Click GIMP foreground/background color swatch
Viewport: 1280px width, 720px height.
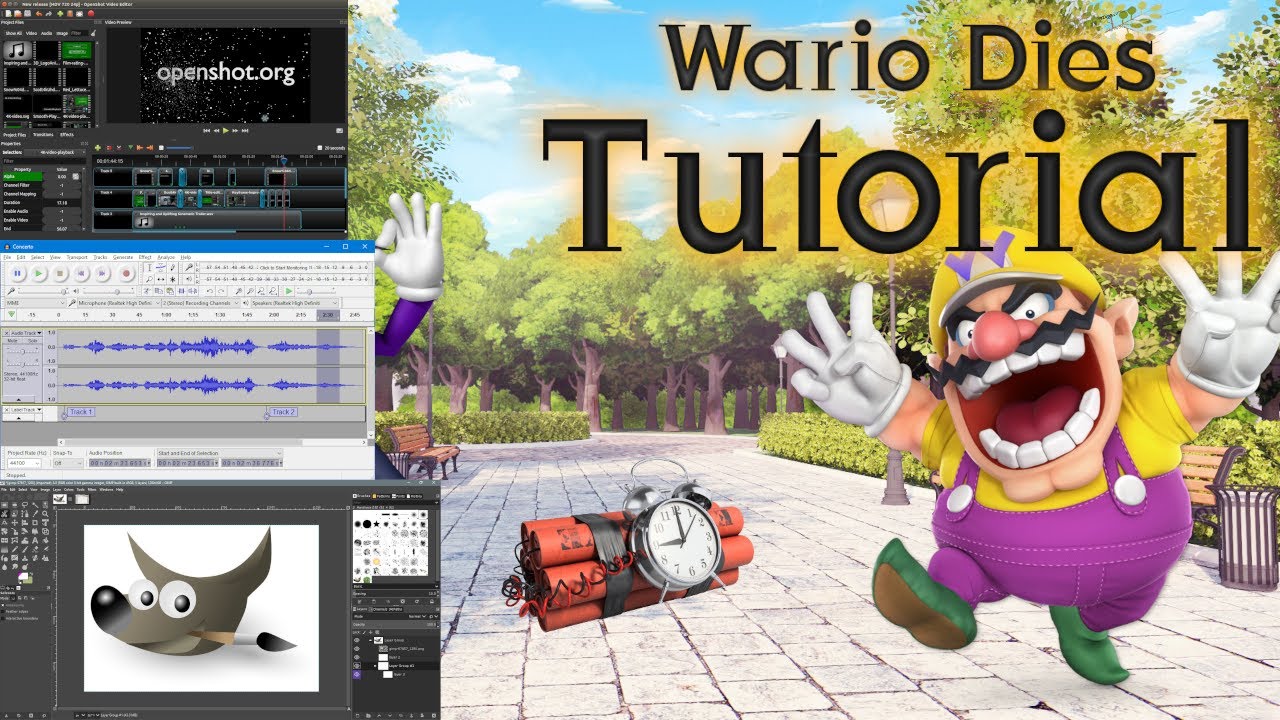[25, 578]
